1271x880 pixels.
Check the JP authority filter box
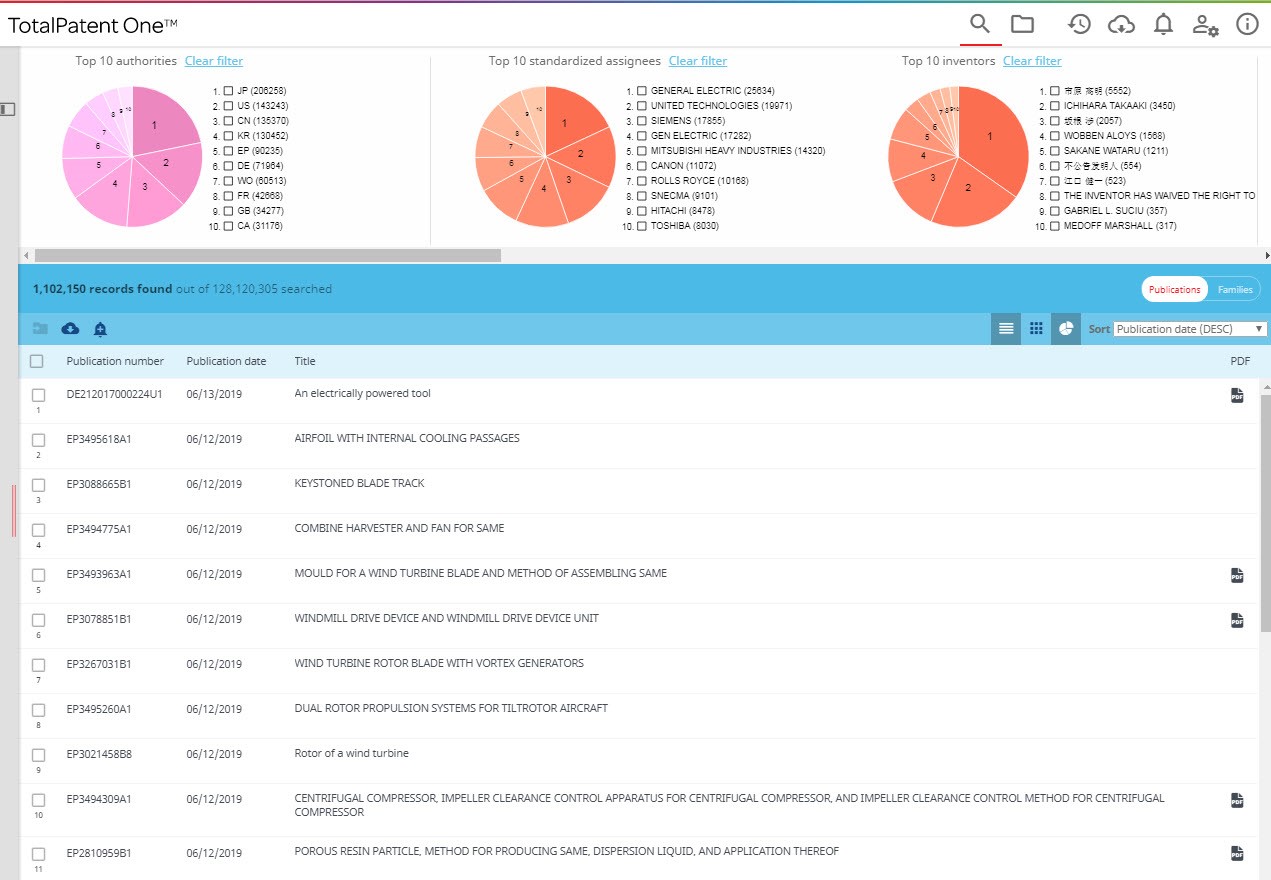click(229, 91)
